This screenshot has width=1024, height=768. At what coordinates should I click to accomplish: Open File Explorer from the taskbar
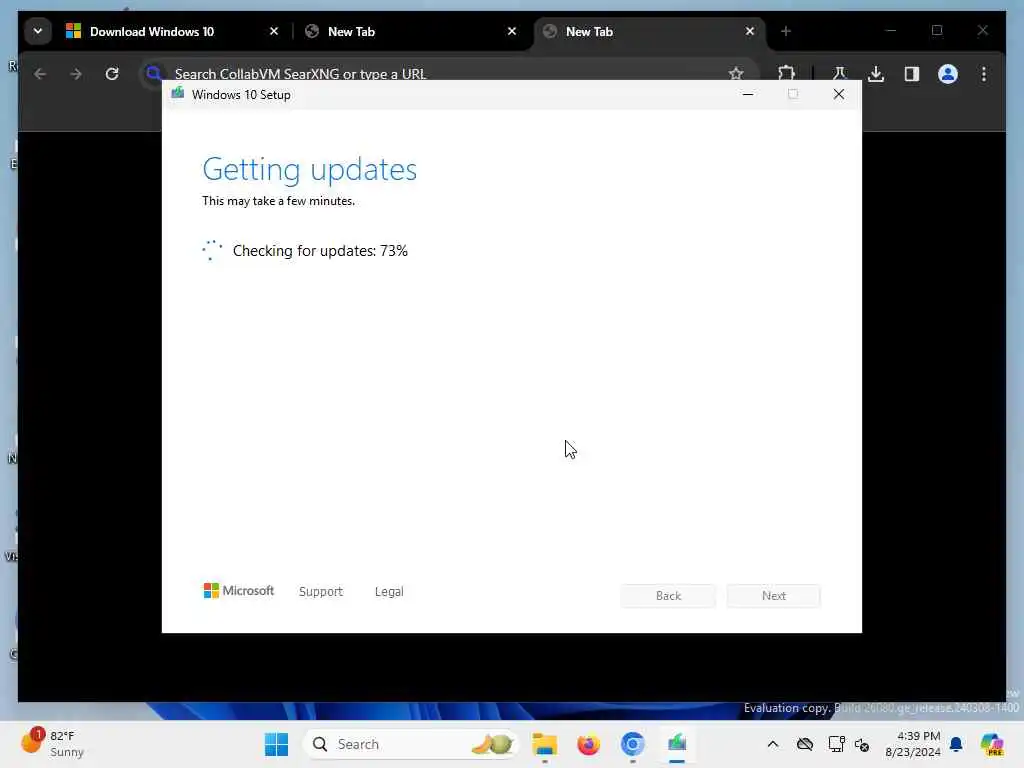545,744
